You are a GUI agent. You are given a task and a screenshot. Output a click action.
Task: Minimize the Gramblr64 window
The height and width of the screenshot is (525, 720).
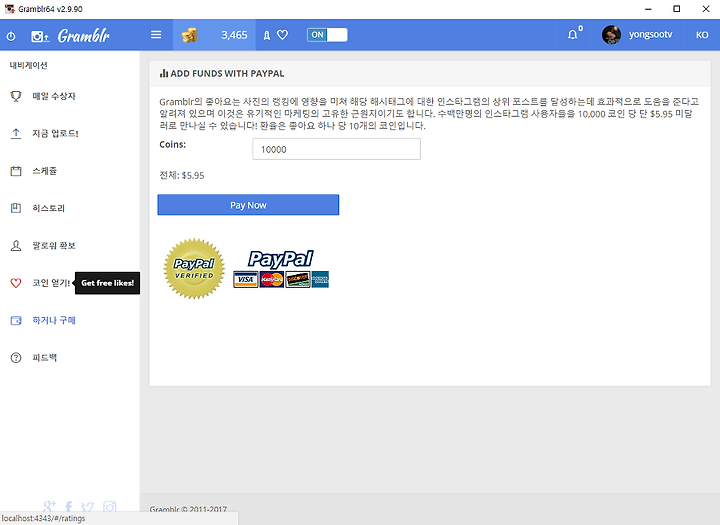click(x=648, y=9)
